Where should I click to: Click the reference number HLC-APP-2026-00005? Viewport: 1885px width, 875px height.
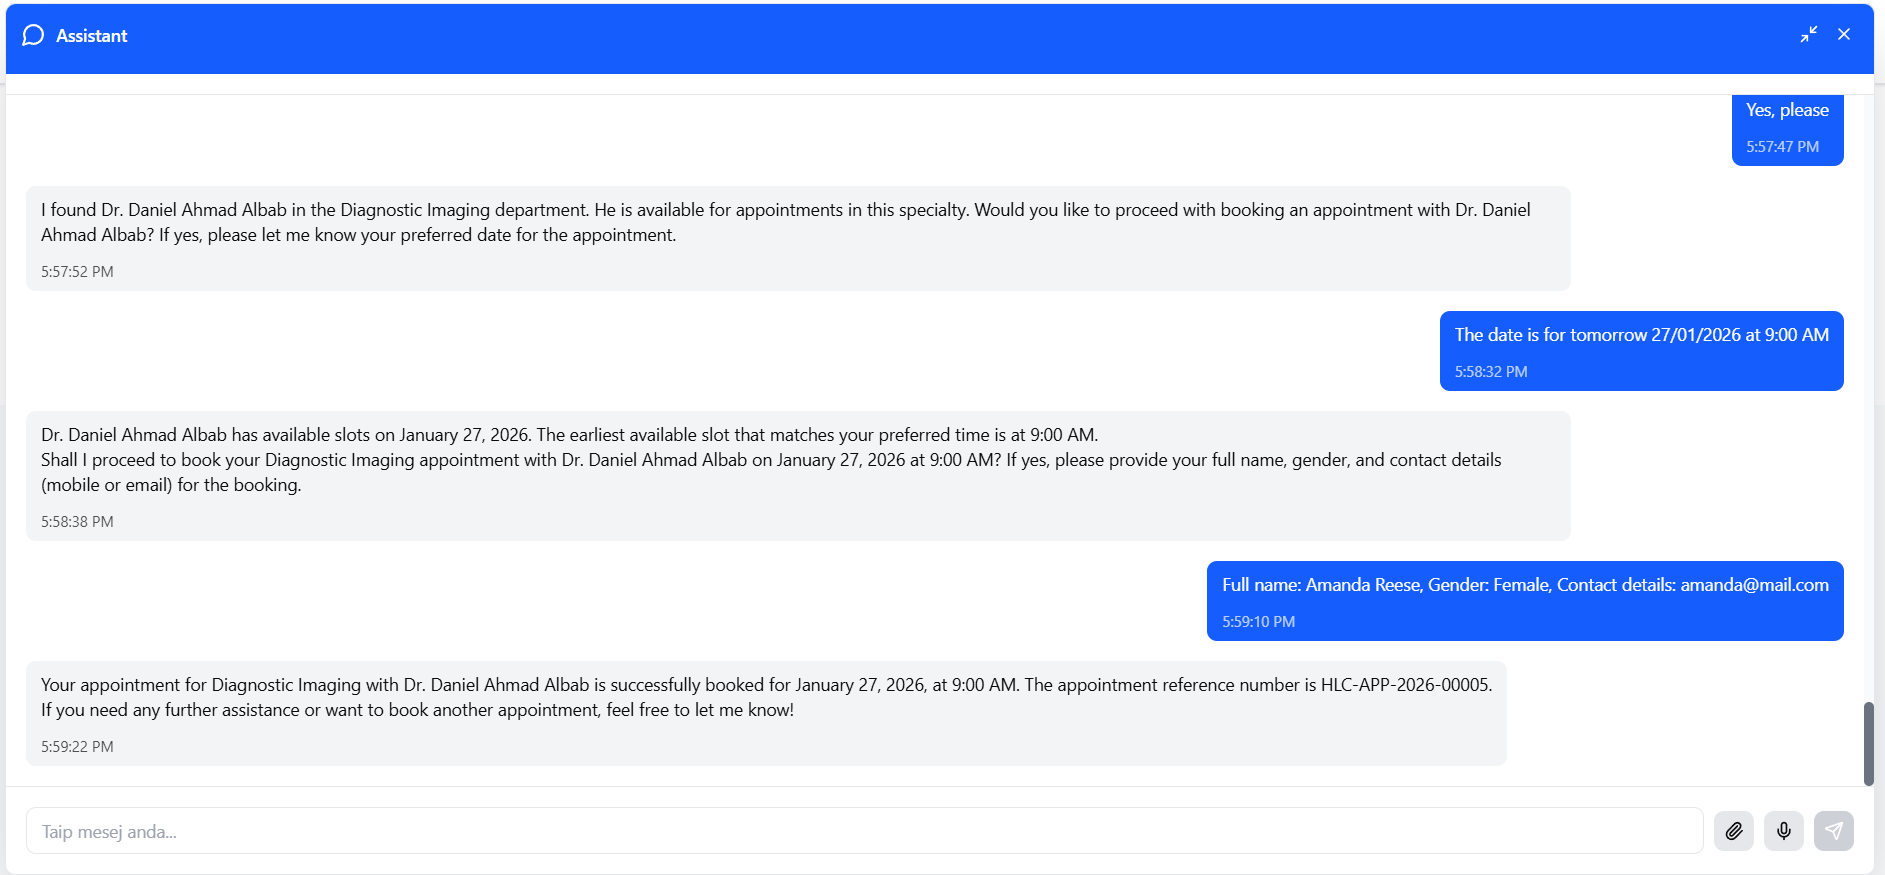point(1405,686)
